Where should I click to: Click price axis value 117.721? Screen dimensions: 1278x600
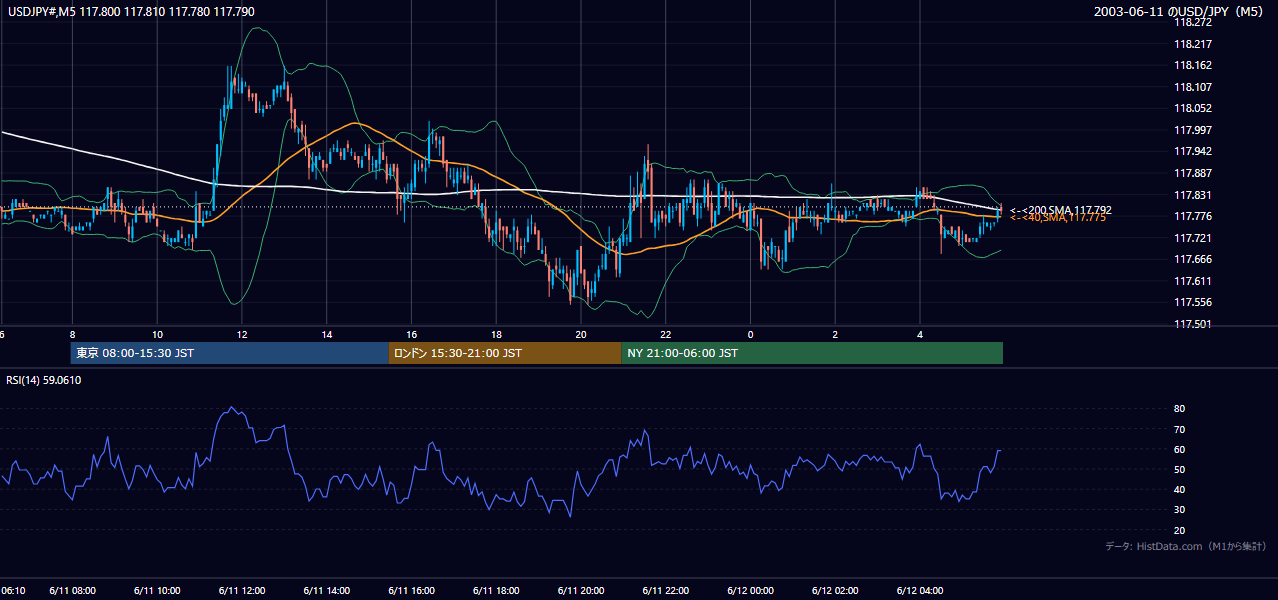pyautogui.click(x=1191, y=238)
